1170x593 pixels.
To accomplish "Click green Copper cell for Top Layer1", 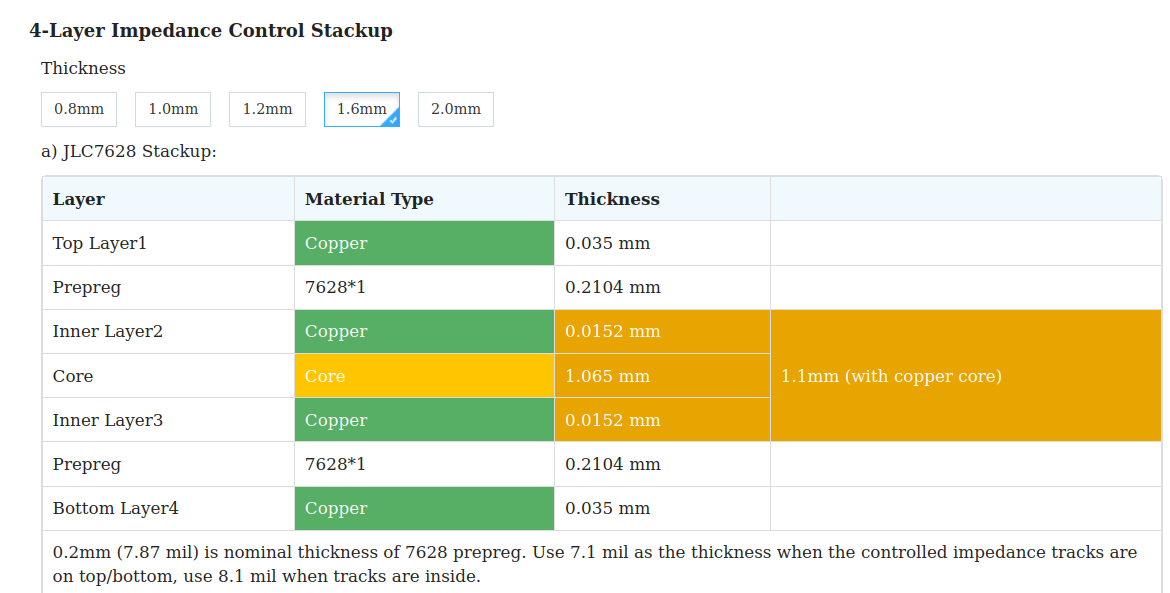I will (424, 243).
